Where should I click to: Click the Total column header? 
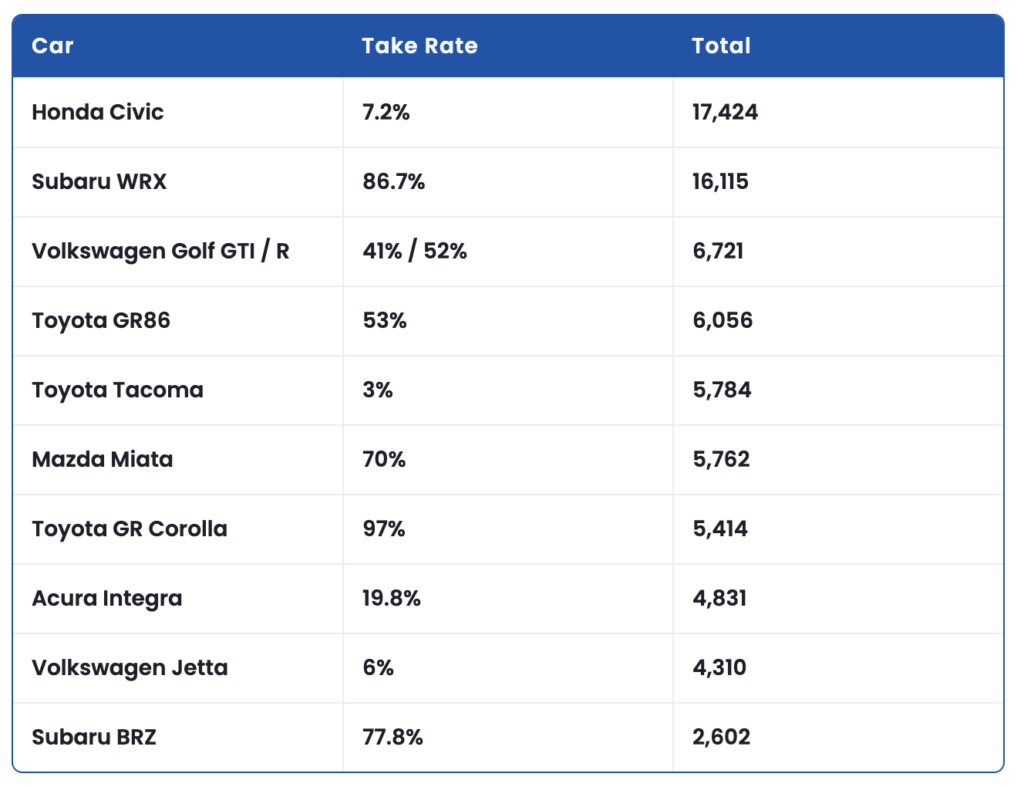(x=721, y=46)
